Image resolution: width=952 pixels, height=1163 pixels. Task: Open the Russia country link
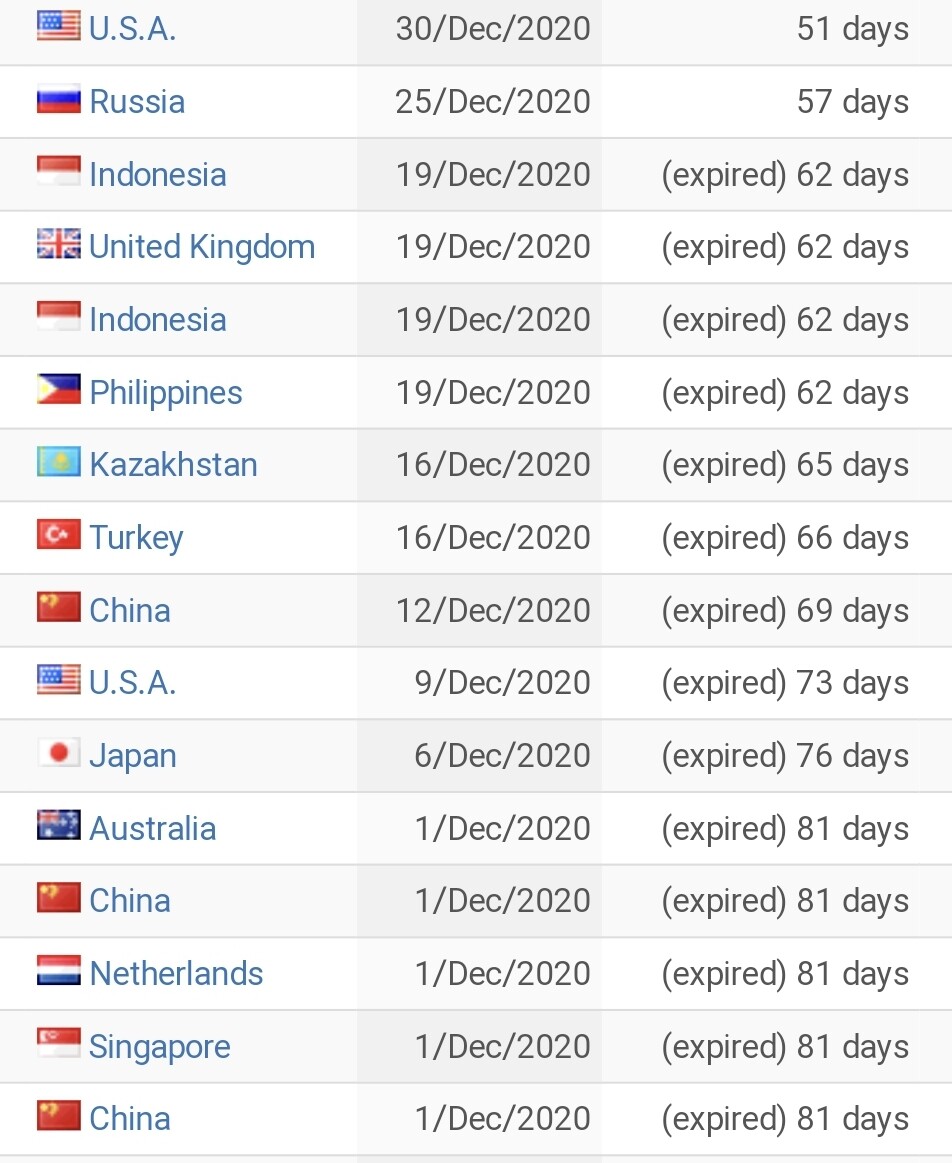pos(137,102)
